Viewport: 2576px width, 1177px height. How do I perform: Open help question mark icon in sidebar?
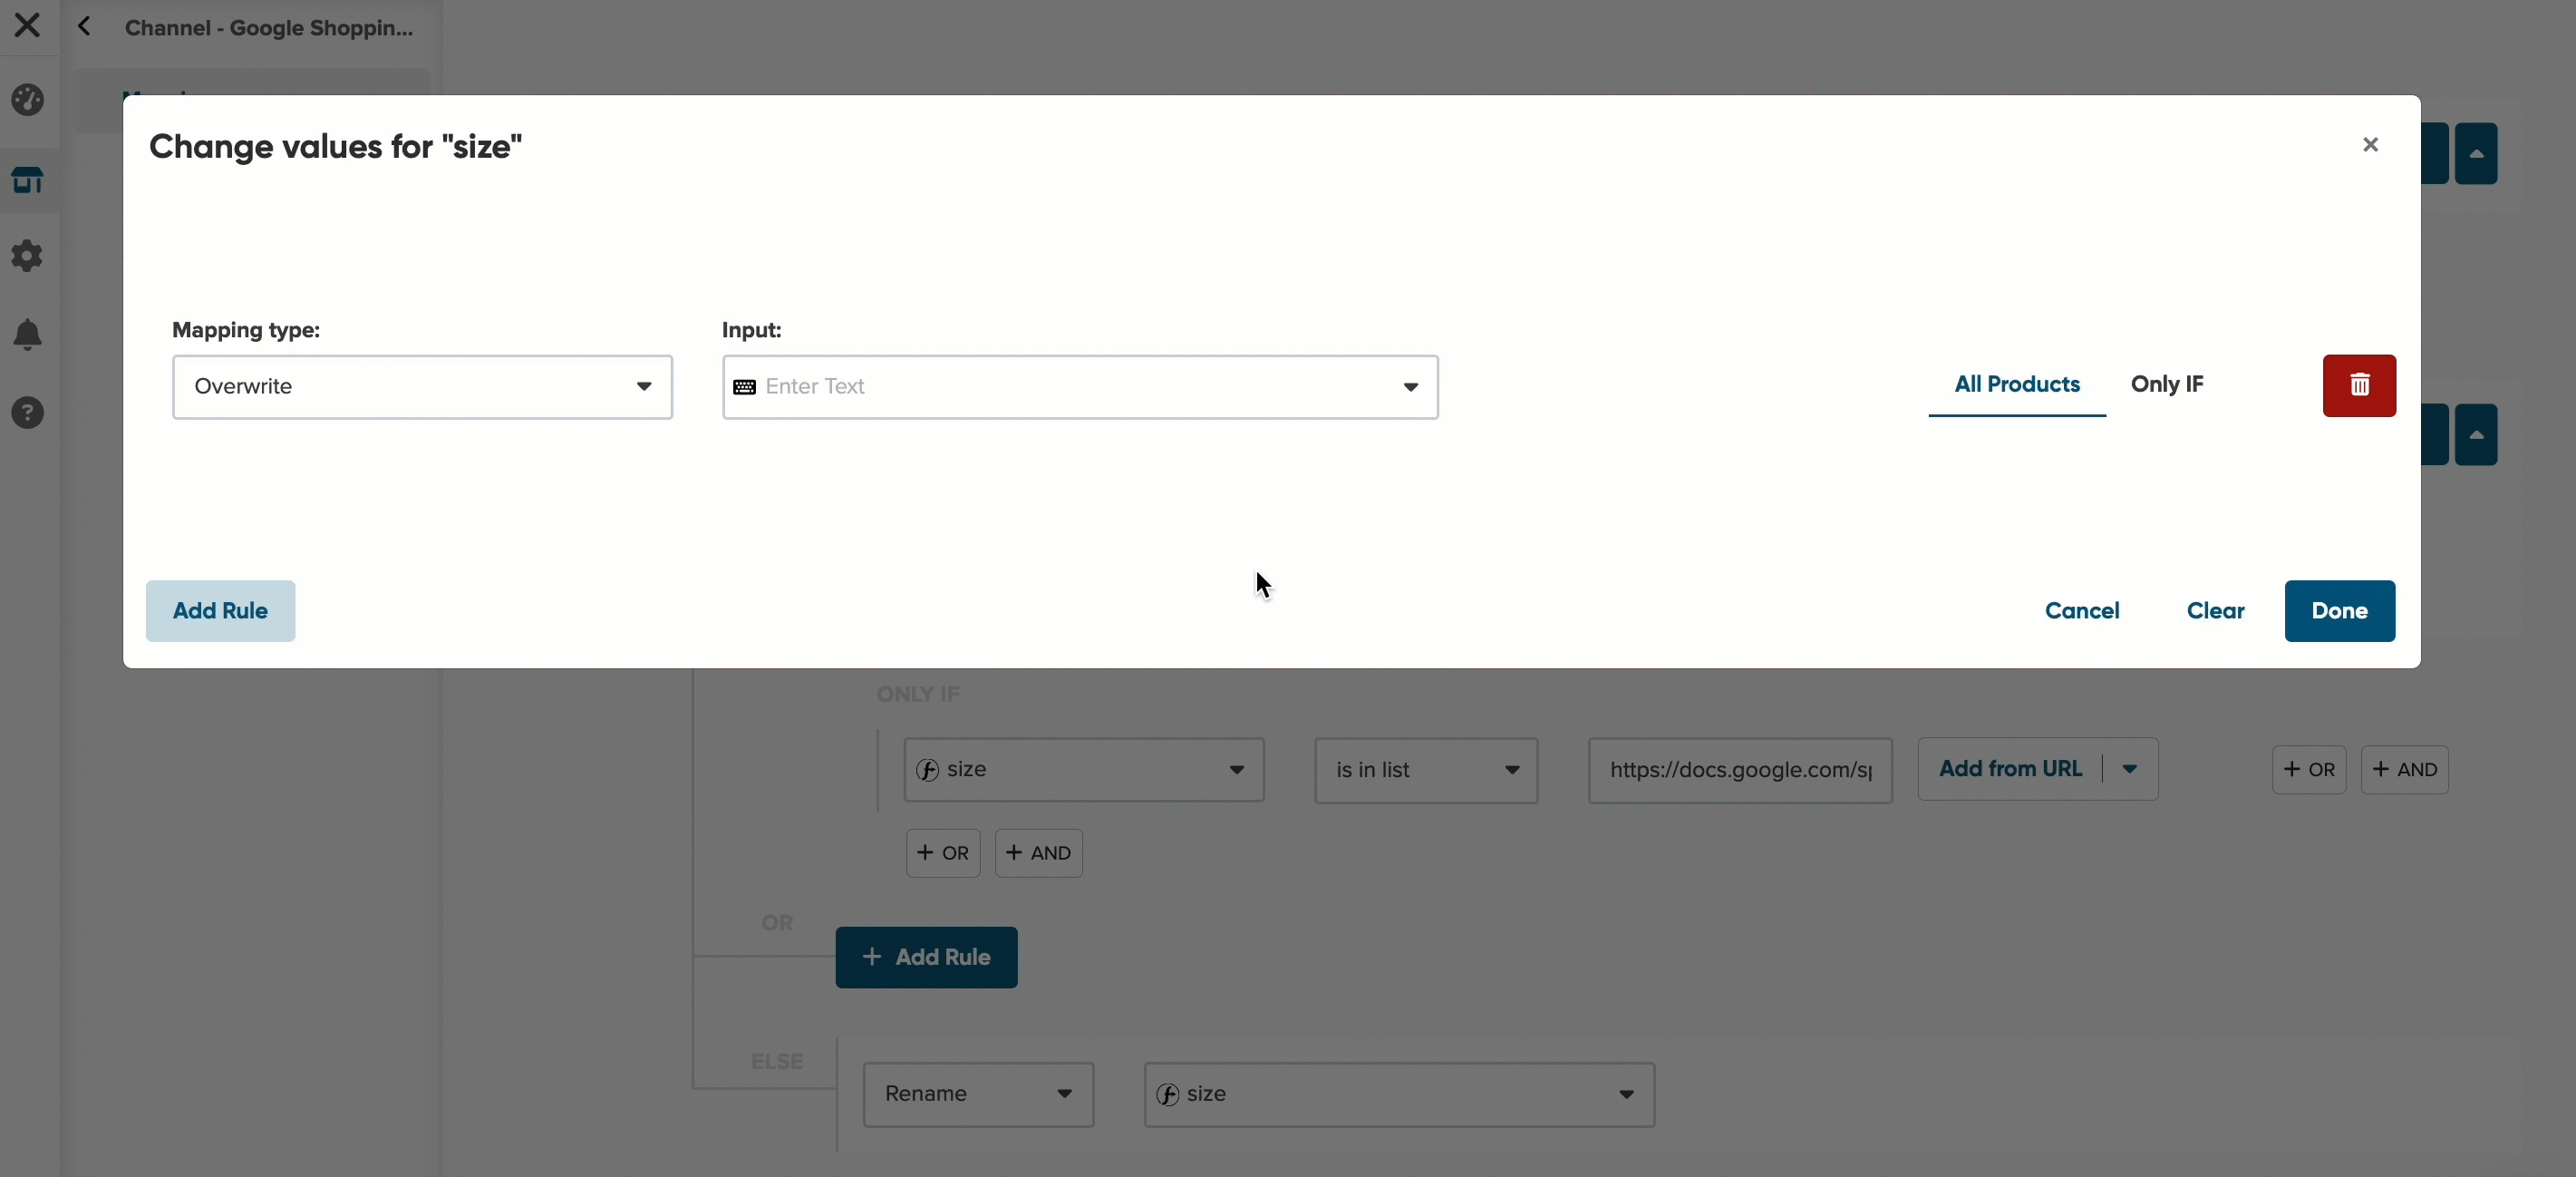(28, 413)
